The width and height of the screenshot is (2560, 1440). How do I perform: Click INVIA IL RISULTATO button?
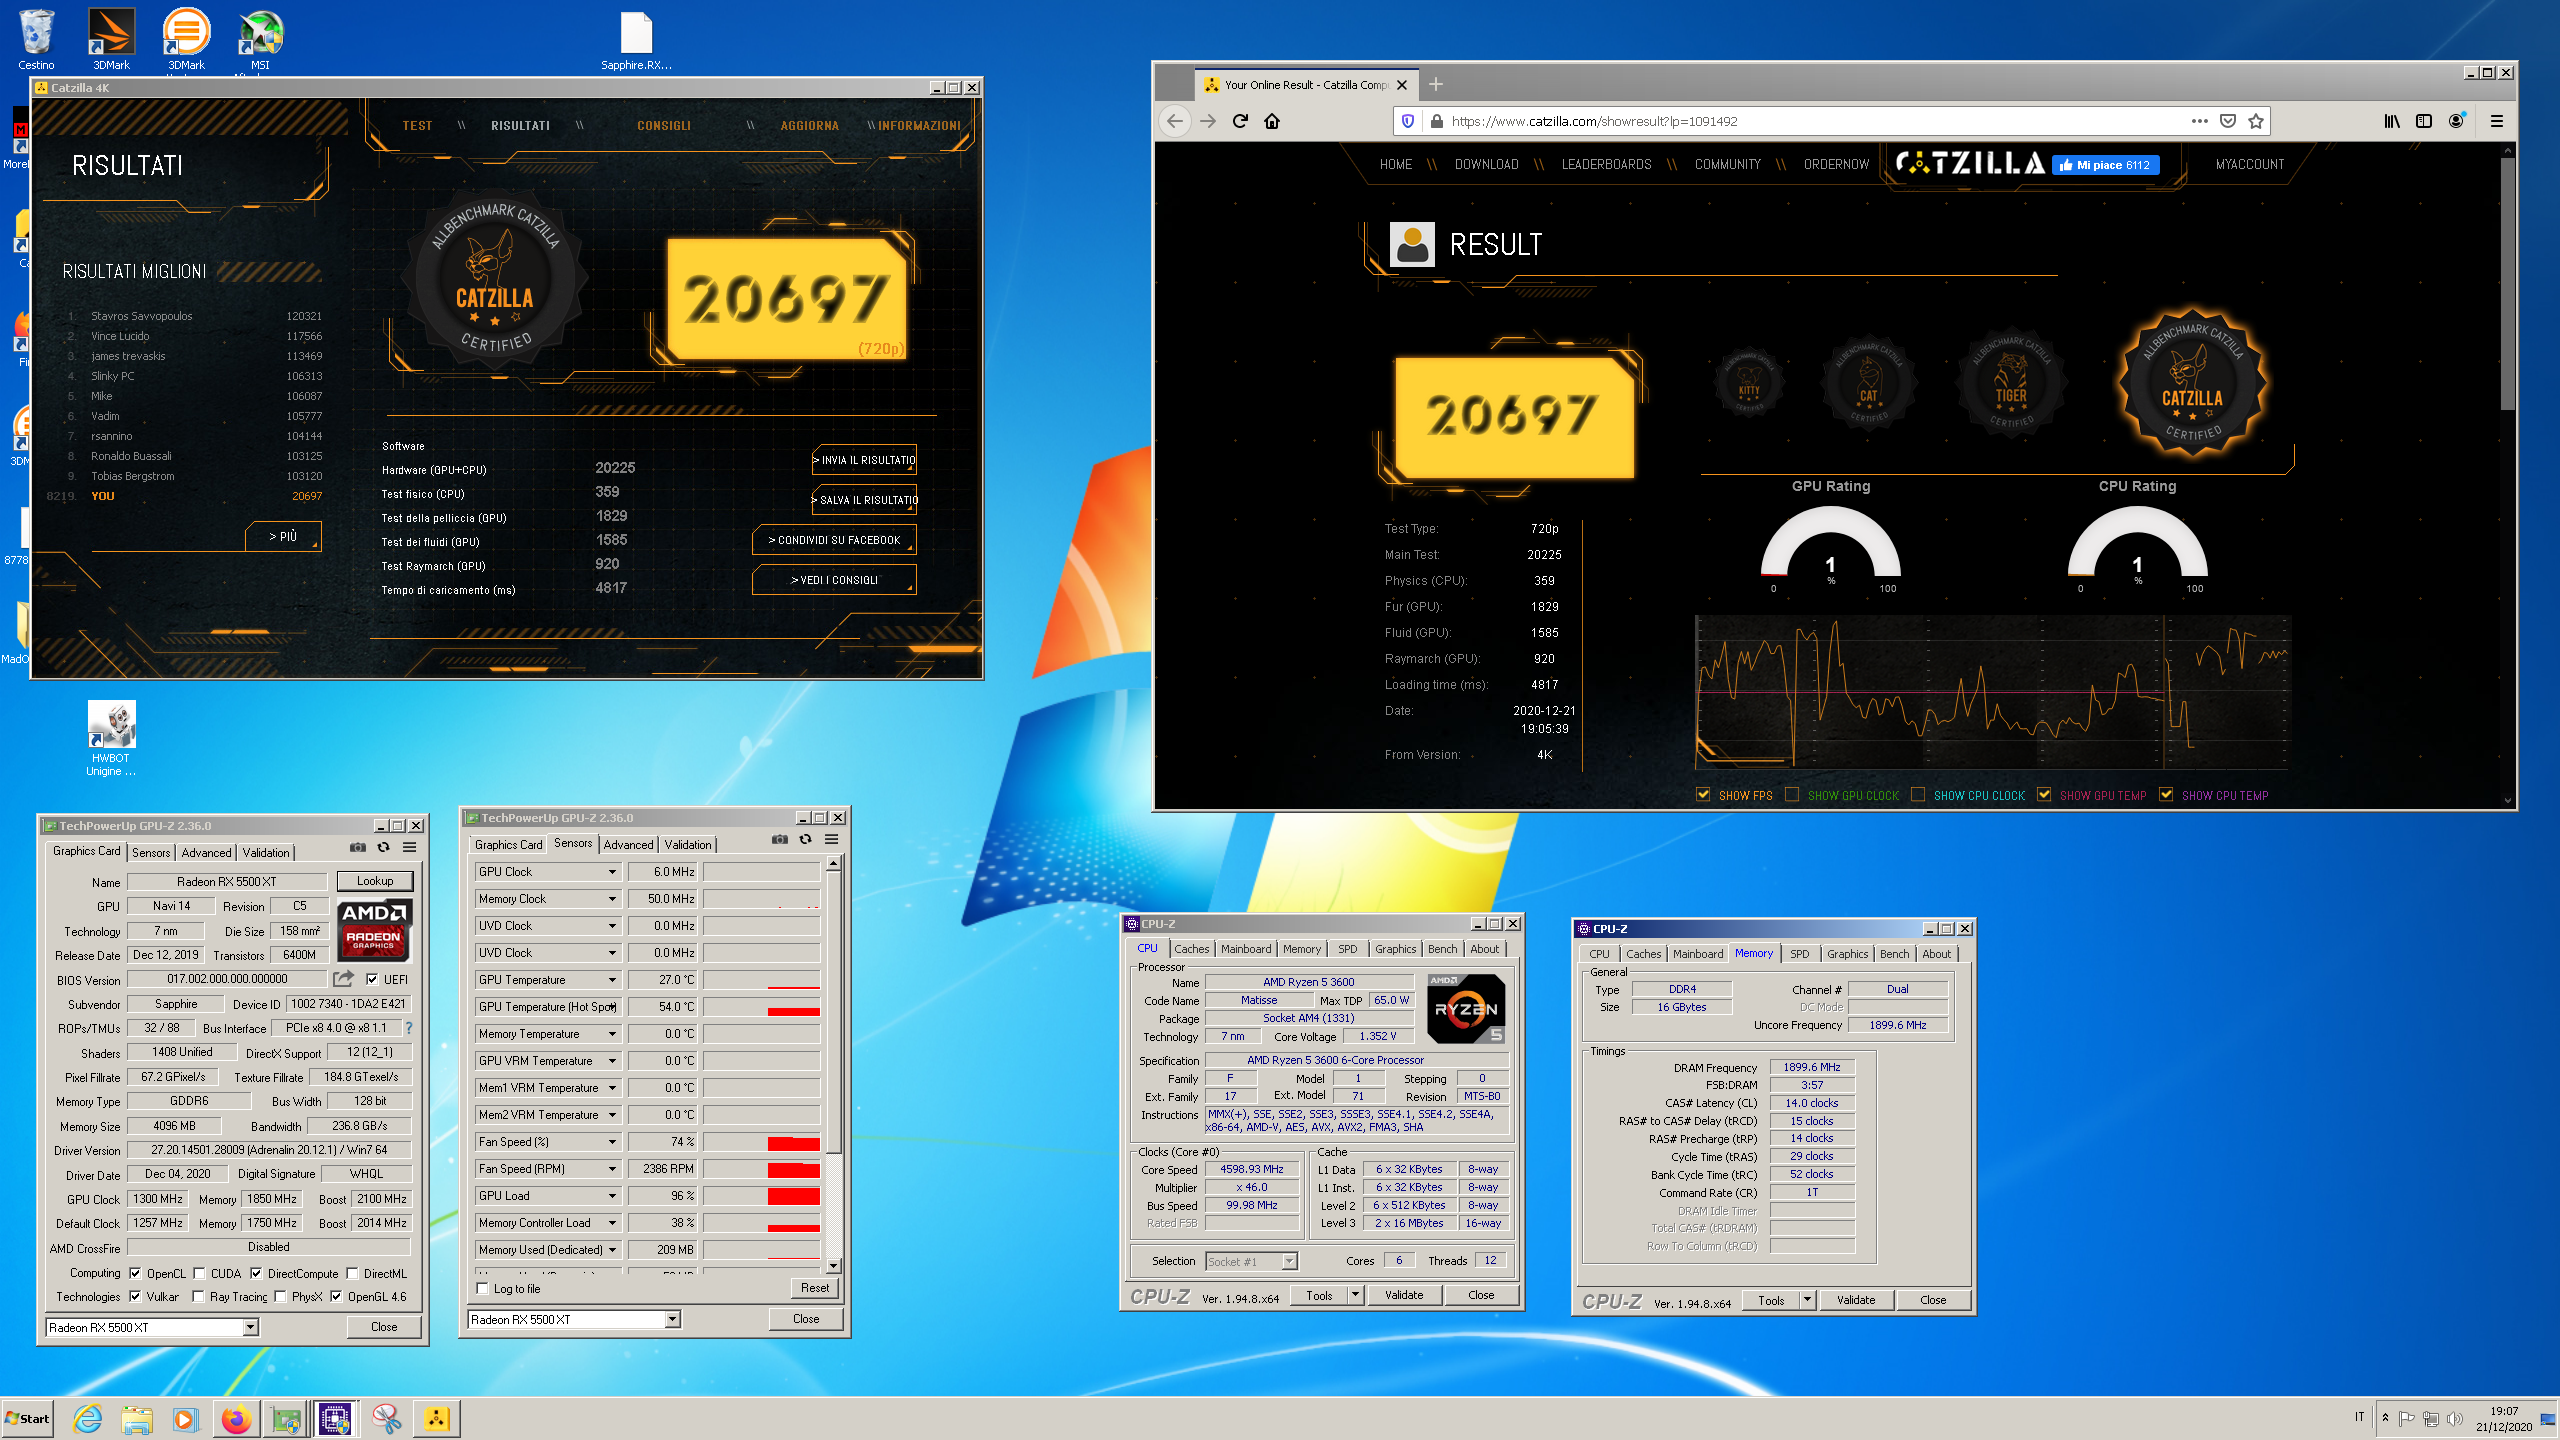pyautogui.click(x=864, y=460)
